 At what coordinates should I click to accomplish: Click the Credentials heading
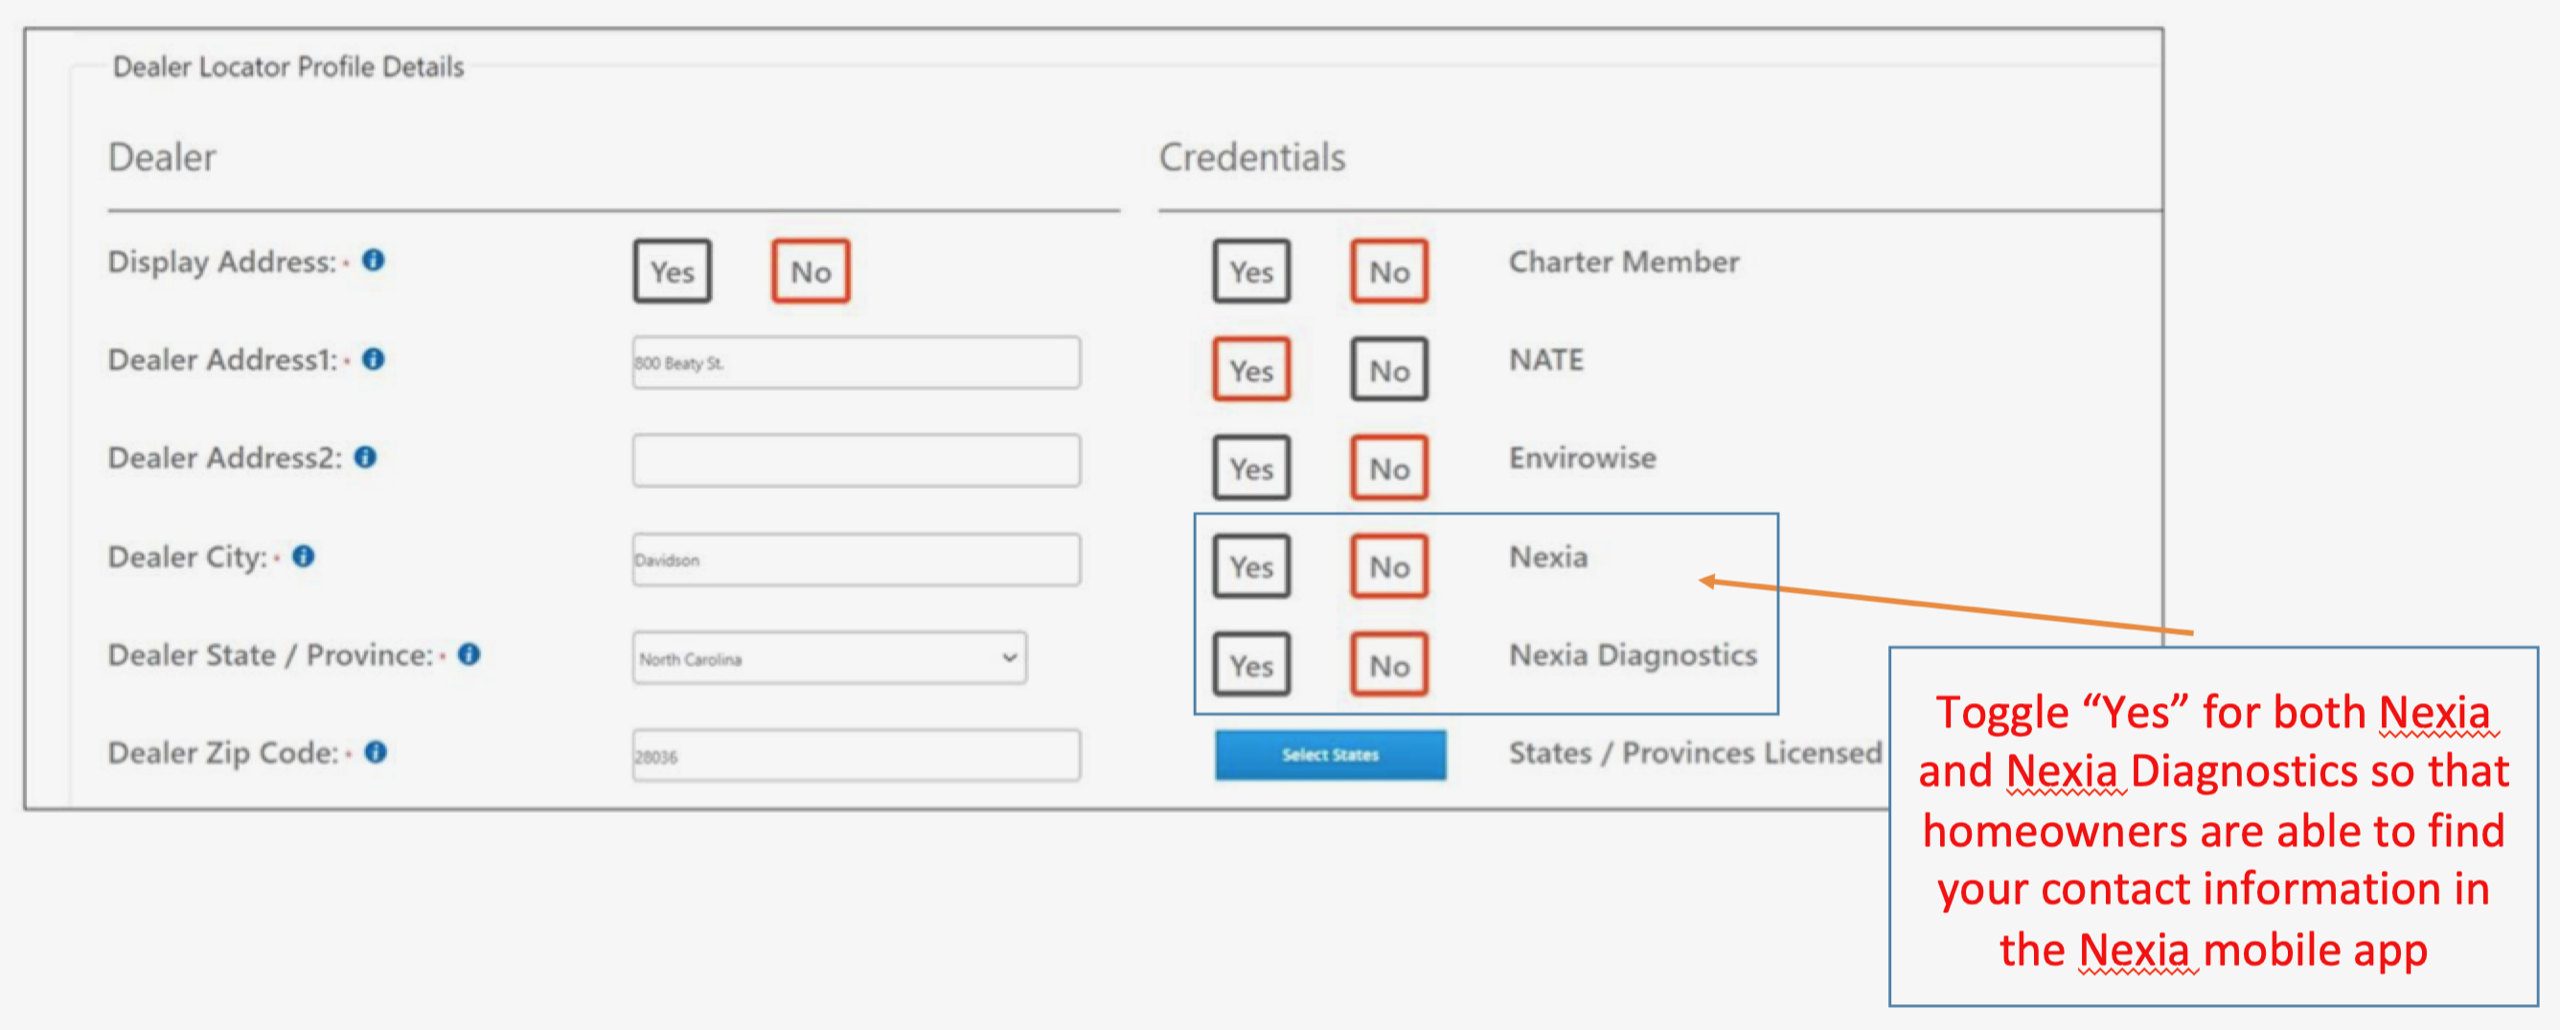pos(1252,157)
